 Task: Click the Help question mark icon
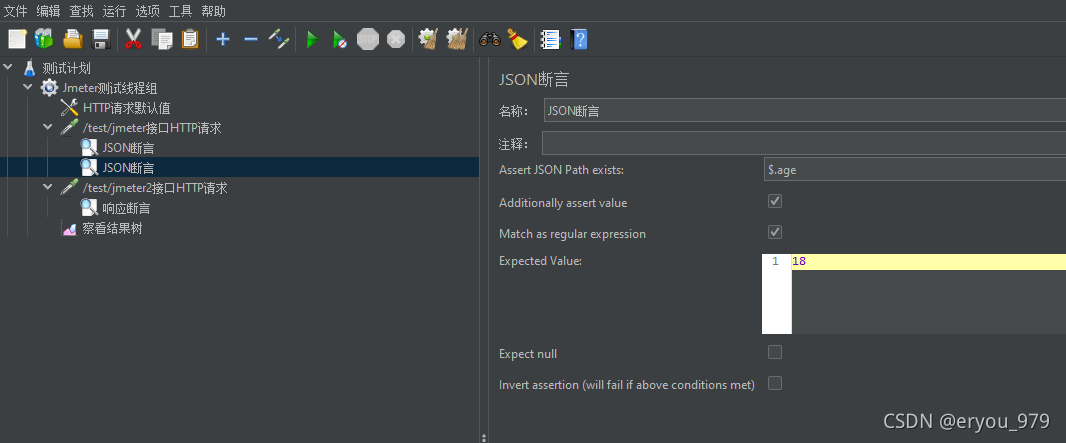579,39
